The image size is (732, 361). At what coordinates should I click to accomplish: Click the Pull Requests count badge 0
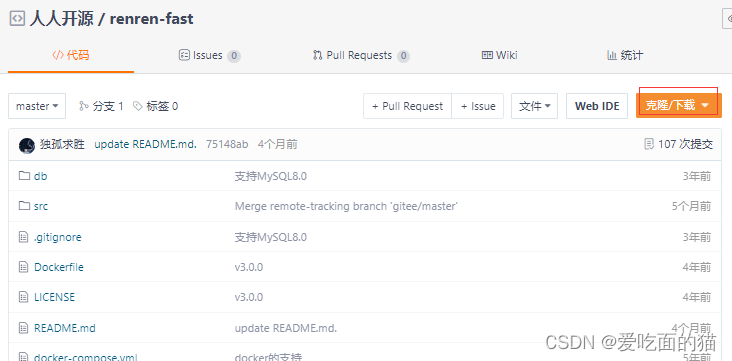[403, 57]
